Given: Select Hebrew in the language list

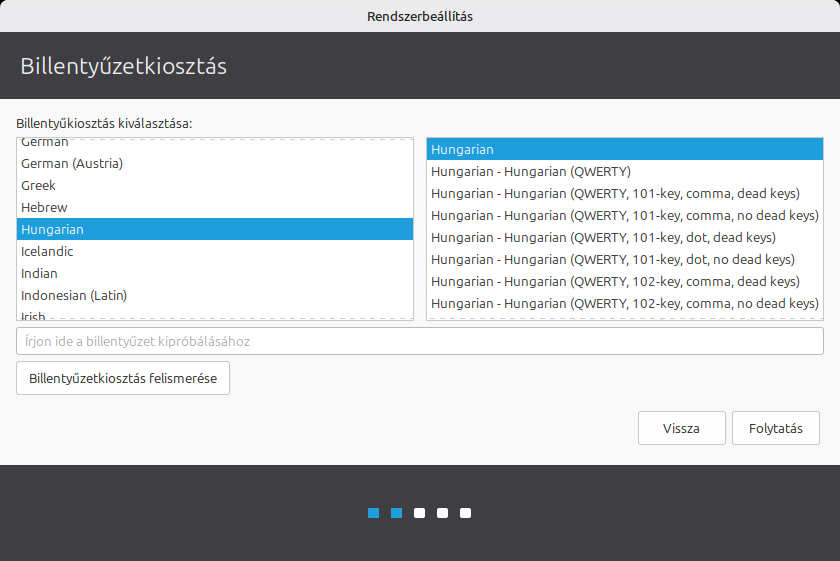Looking at the screenshot, I should coord(44,207).
